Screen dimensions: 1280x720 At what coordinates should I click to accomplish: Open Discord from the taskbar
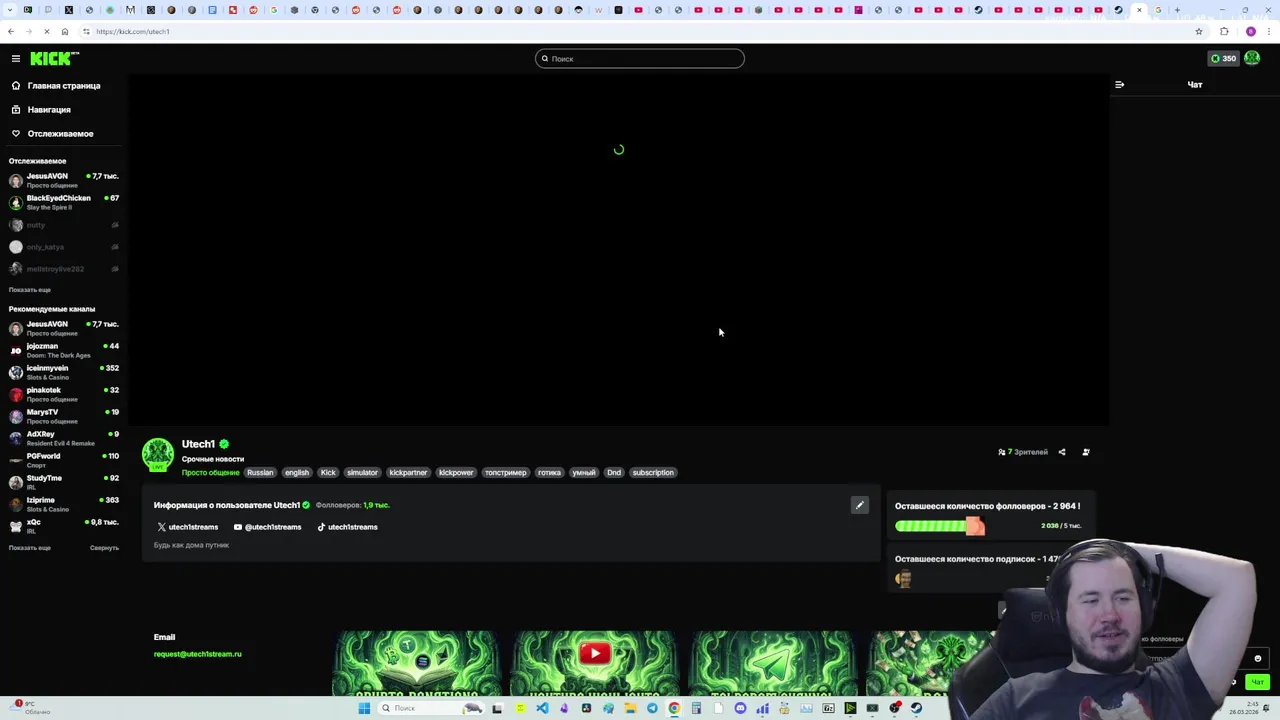tap(740, 708)
